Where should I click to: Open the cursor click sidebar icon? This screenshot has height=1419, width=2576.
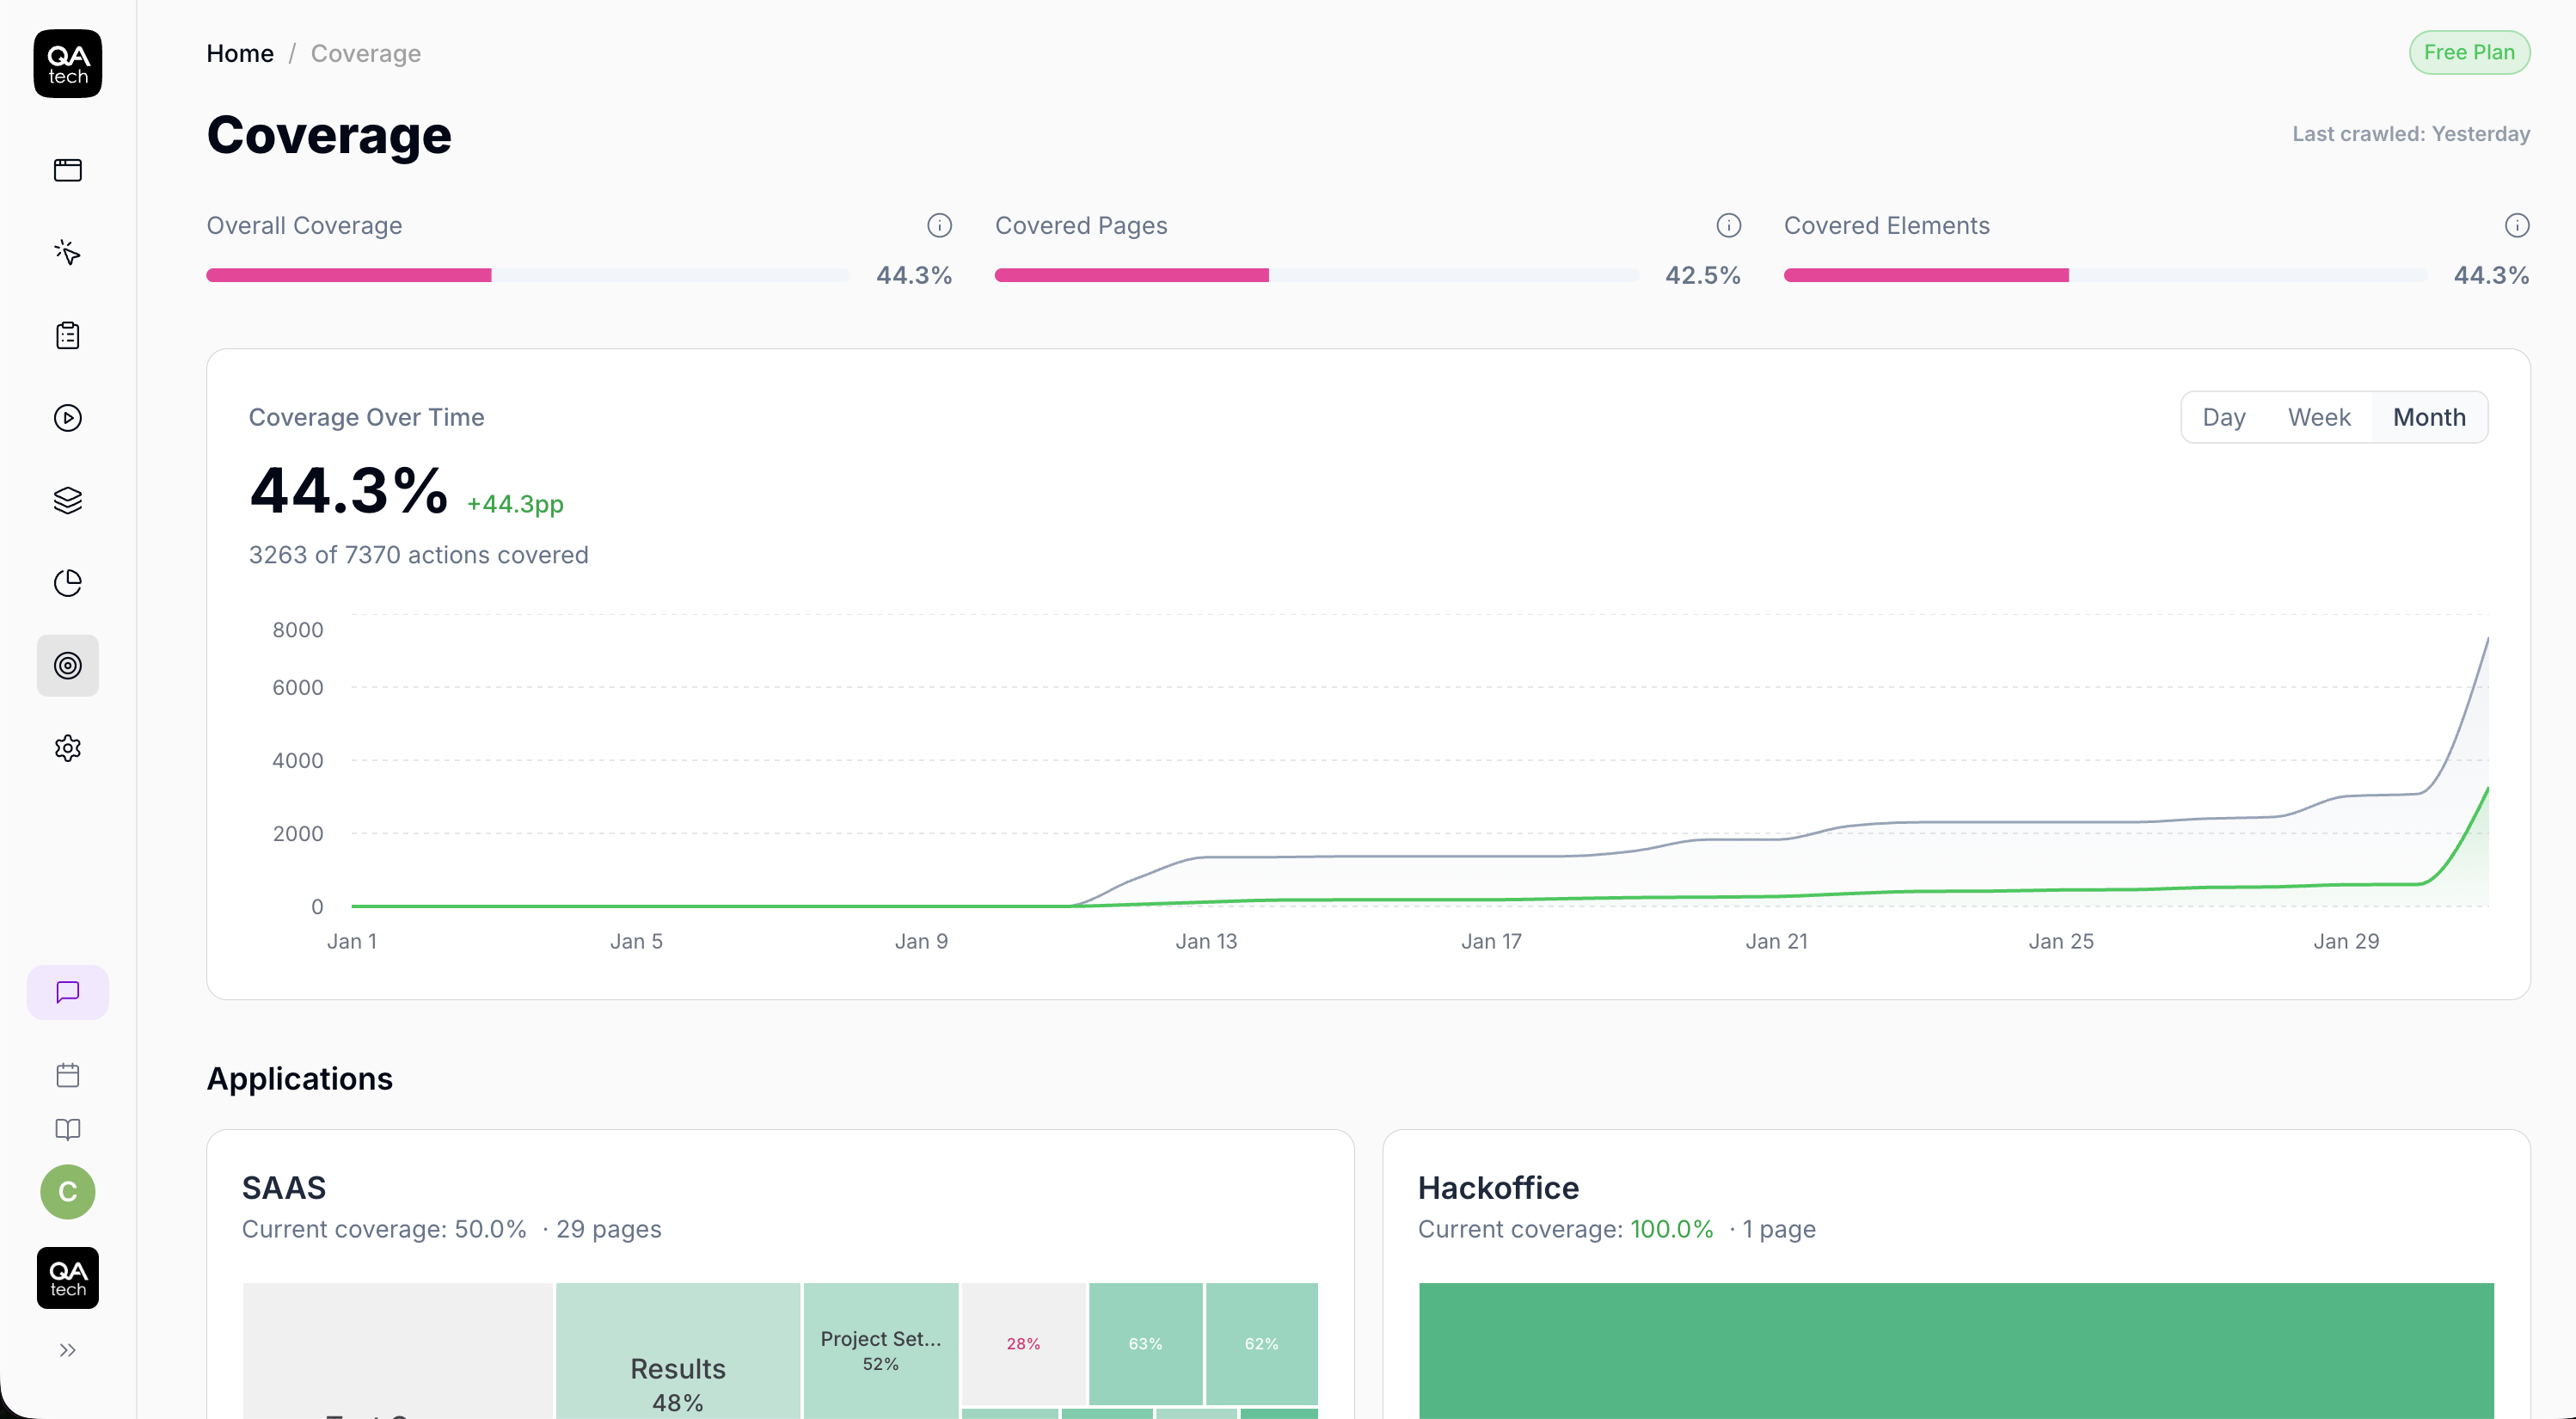[x=67, y=252]
